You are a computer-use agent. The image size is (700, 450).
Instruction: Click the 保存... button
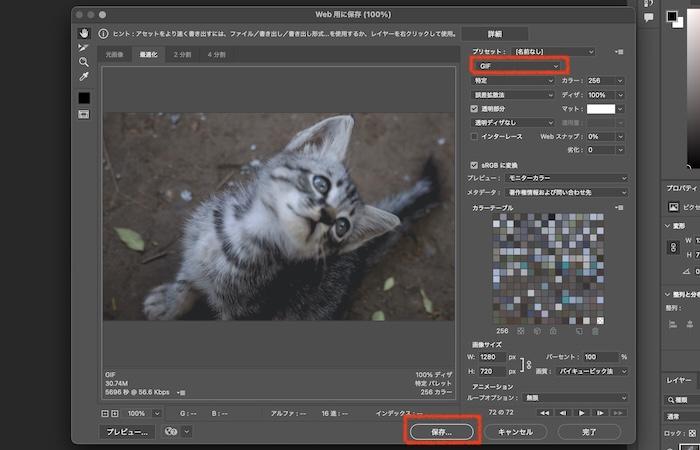click(x=443, y=432)
